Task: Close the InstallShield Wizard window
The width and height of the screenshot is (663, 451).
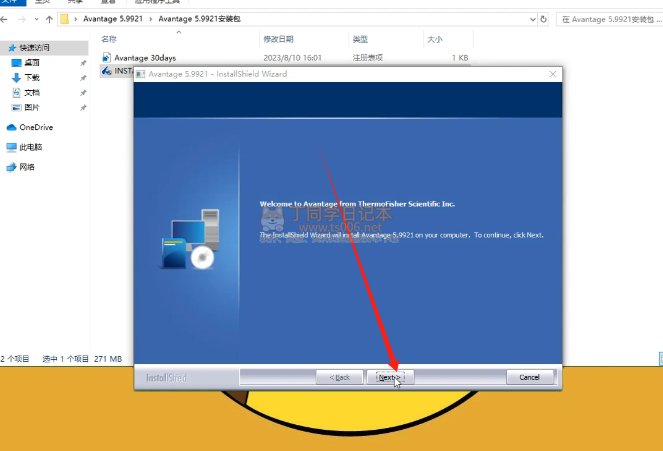Action: pyautogui.click(x=552, y=74)
